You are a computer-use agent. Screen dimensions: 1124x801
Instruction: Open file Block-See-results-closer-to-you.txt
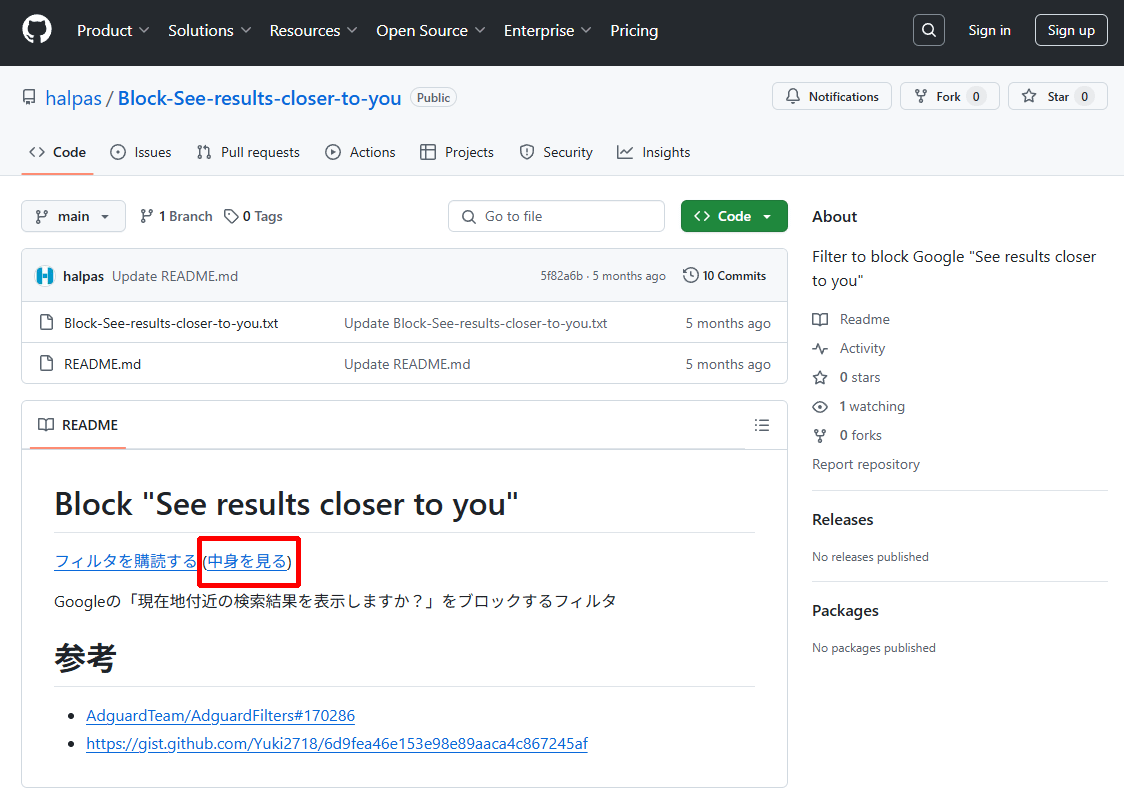pyautogui.click(x=171, y=323)
